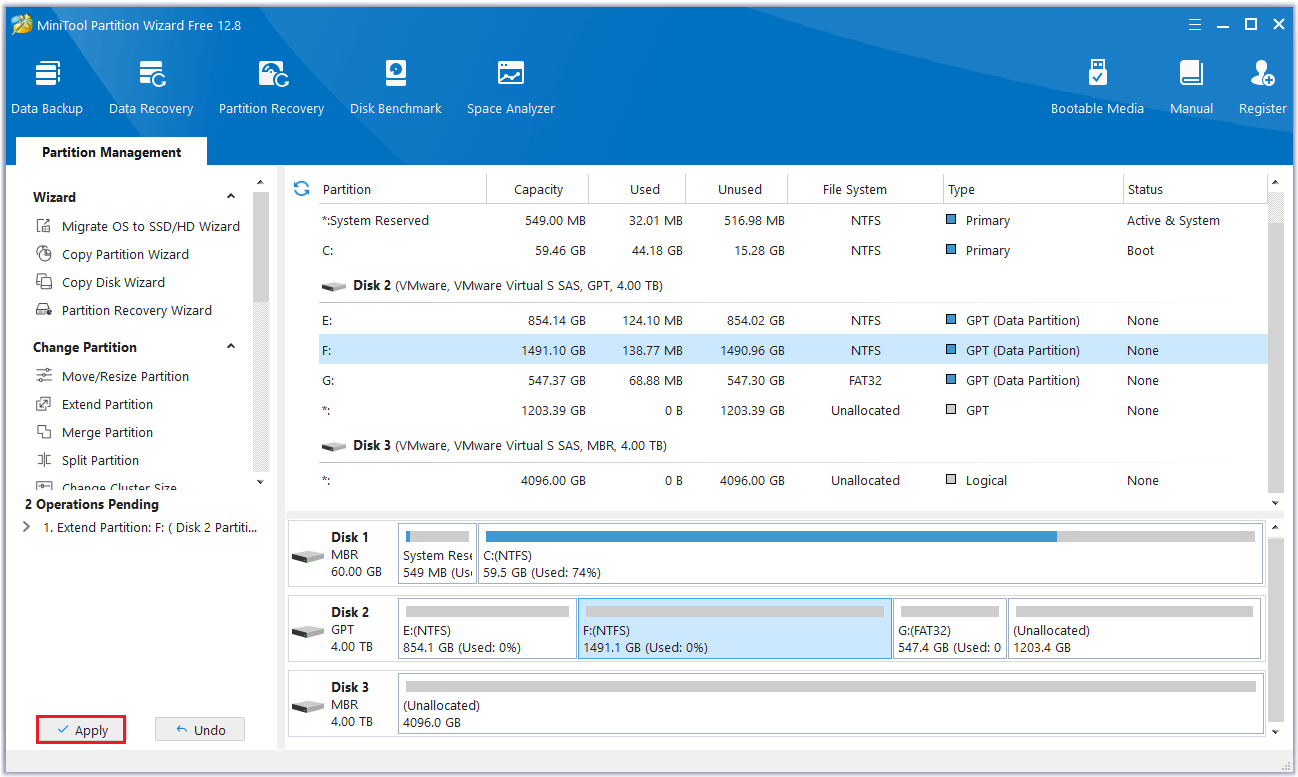The height and width of the screenshot is (777, 1298).
Task: Click the partition list scrollbar up arrow
Action: tap(1275, 183)
